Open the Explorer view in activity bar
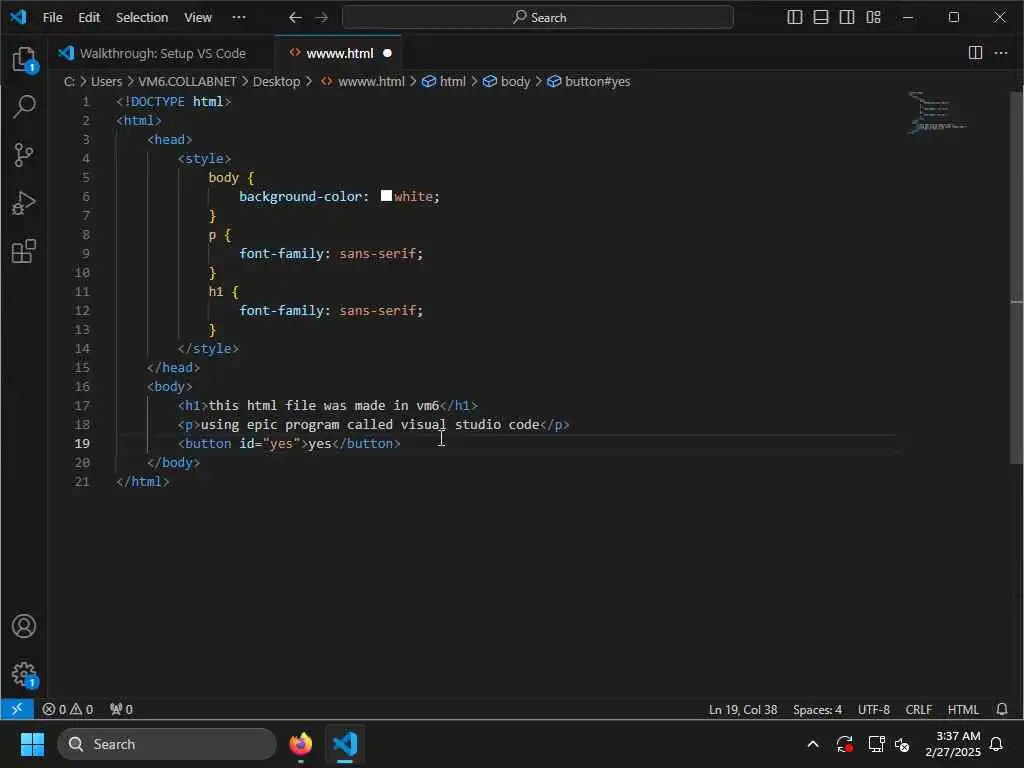The image size is (1024, 768). pyautogui.click(x=24, y=59)
